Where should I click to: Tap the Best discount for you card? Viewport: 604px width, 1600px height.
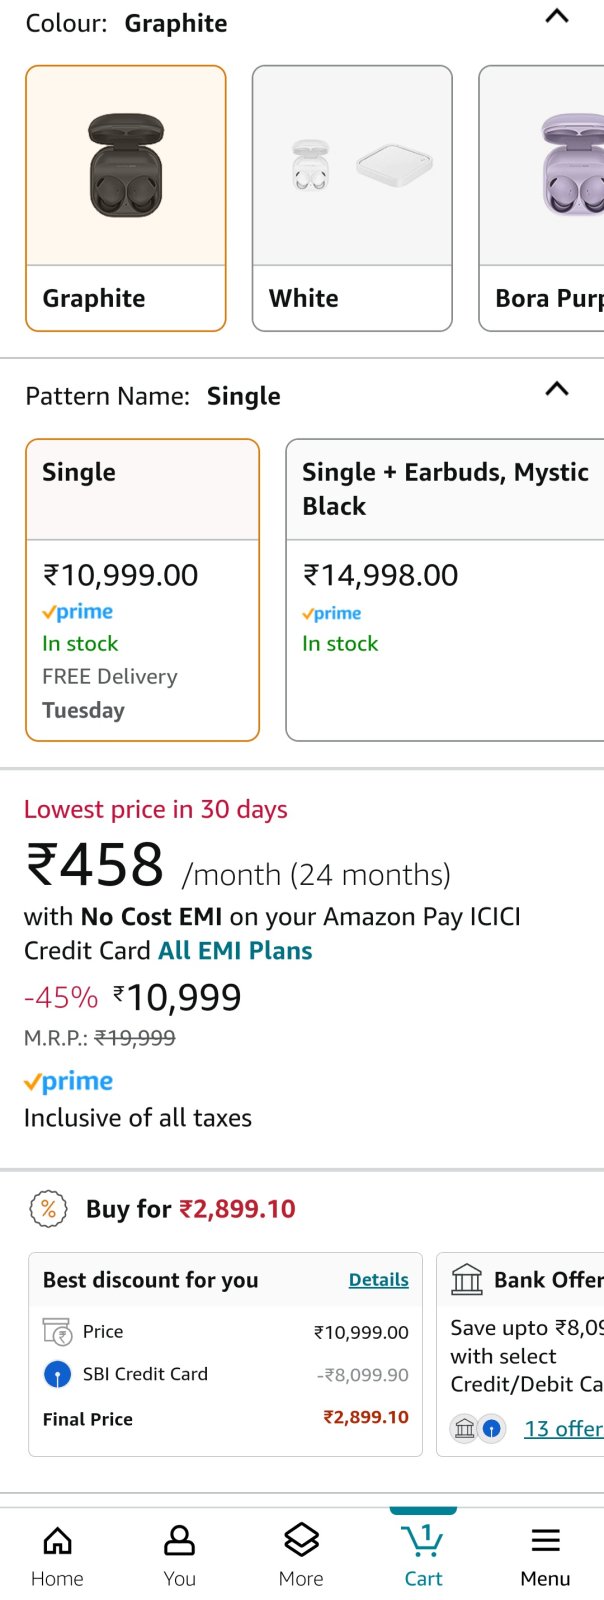[226, 1354]
